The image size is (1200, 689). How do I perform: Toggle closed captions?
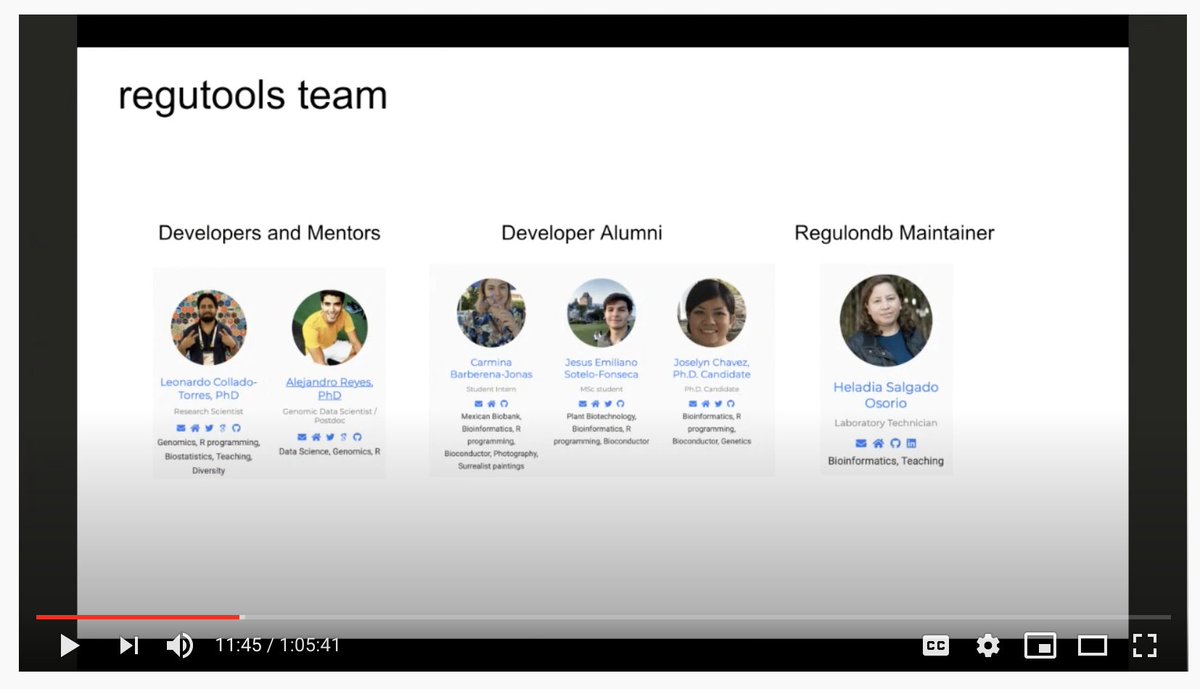click(936, 646)
